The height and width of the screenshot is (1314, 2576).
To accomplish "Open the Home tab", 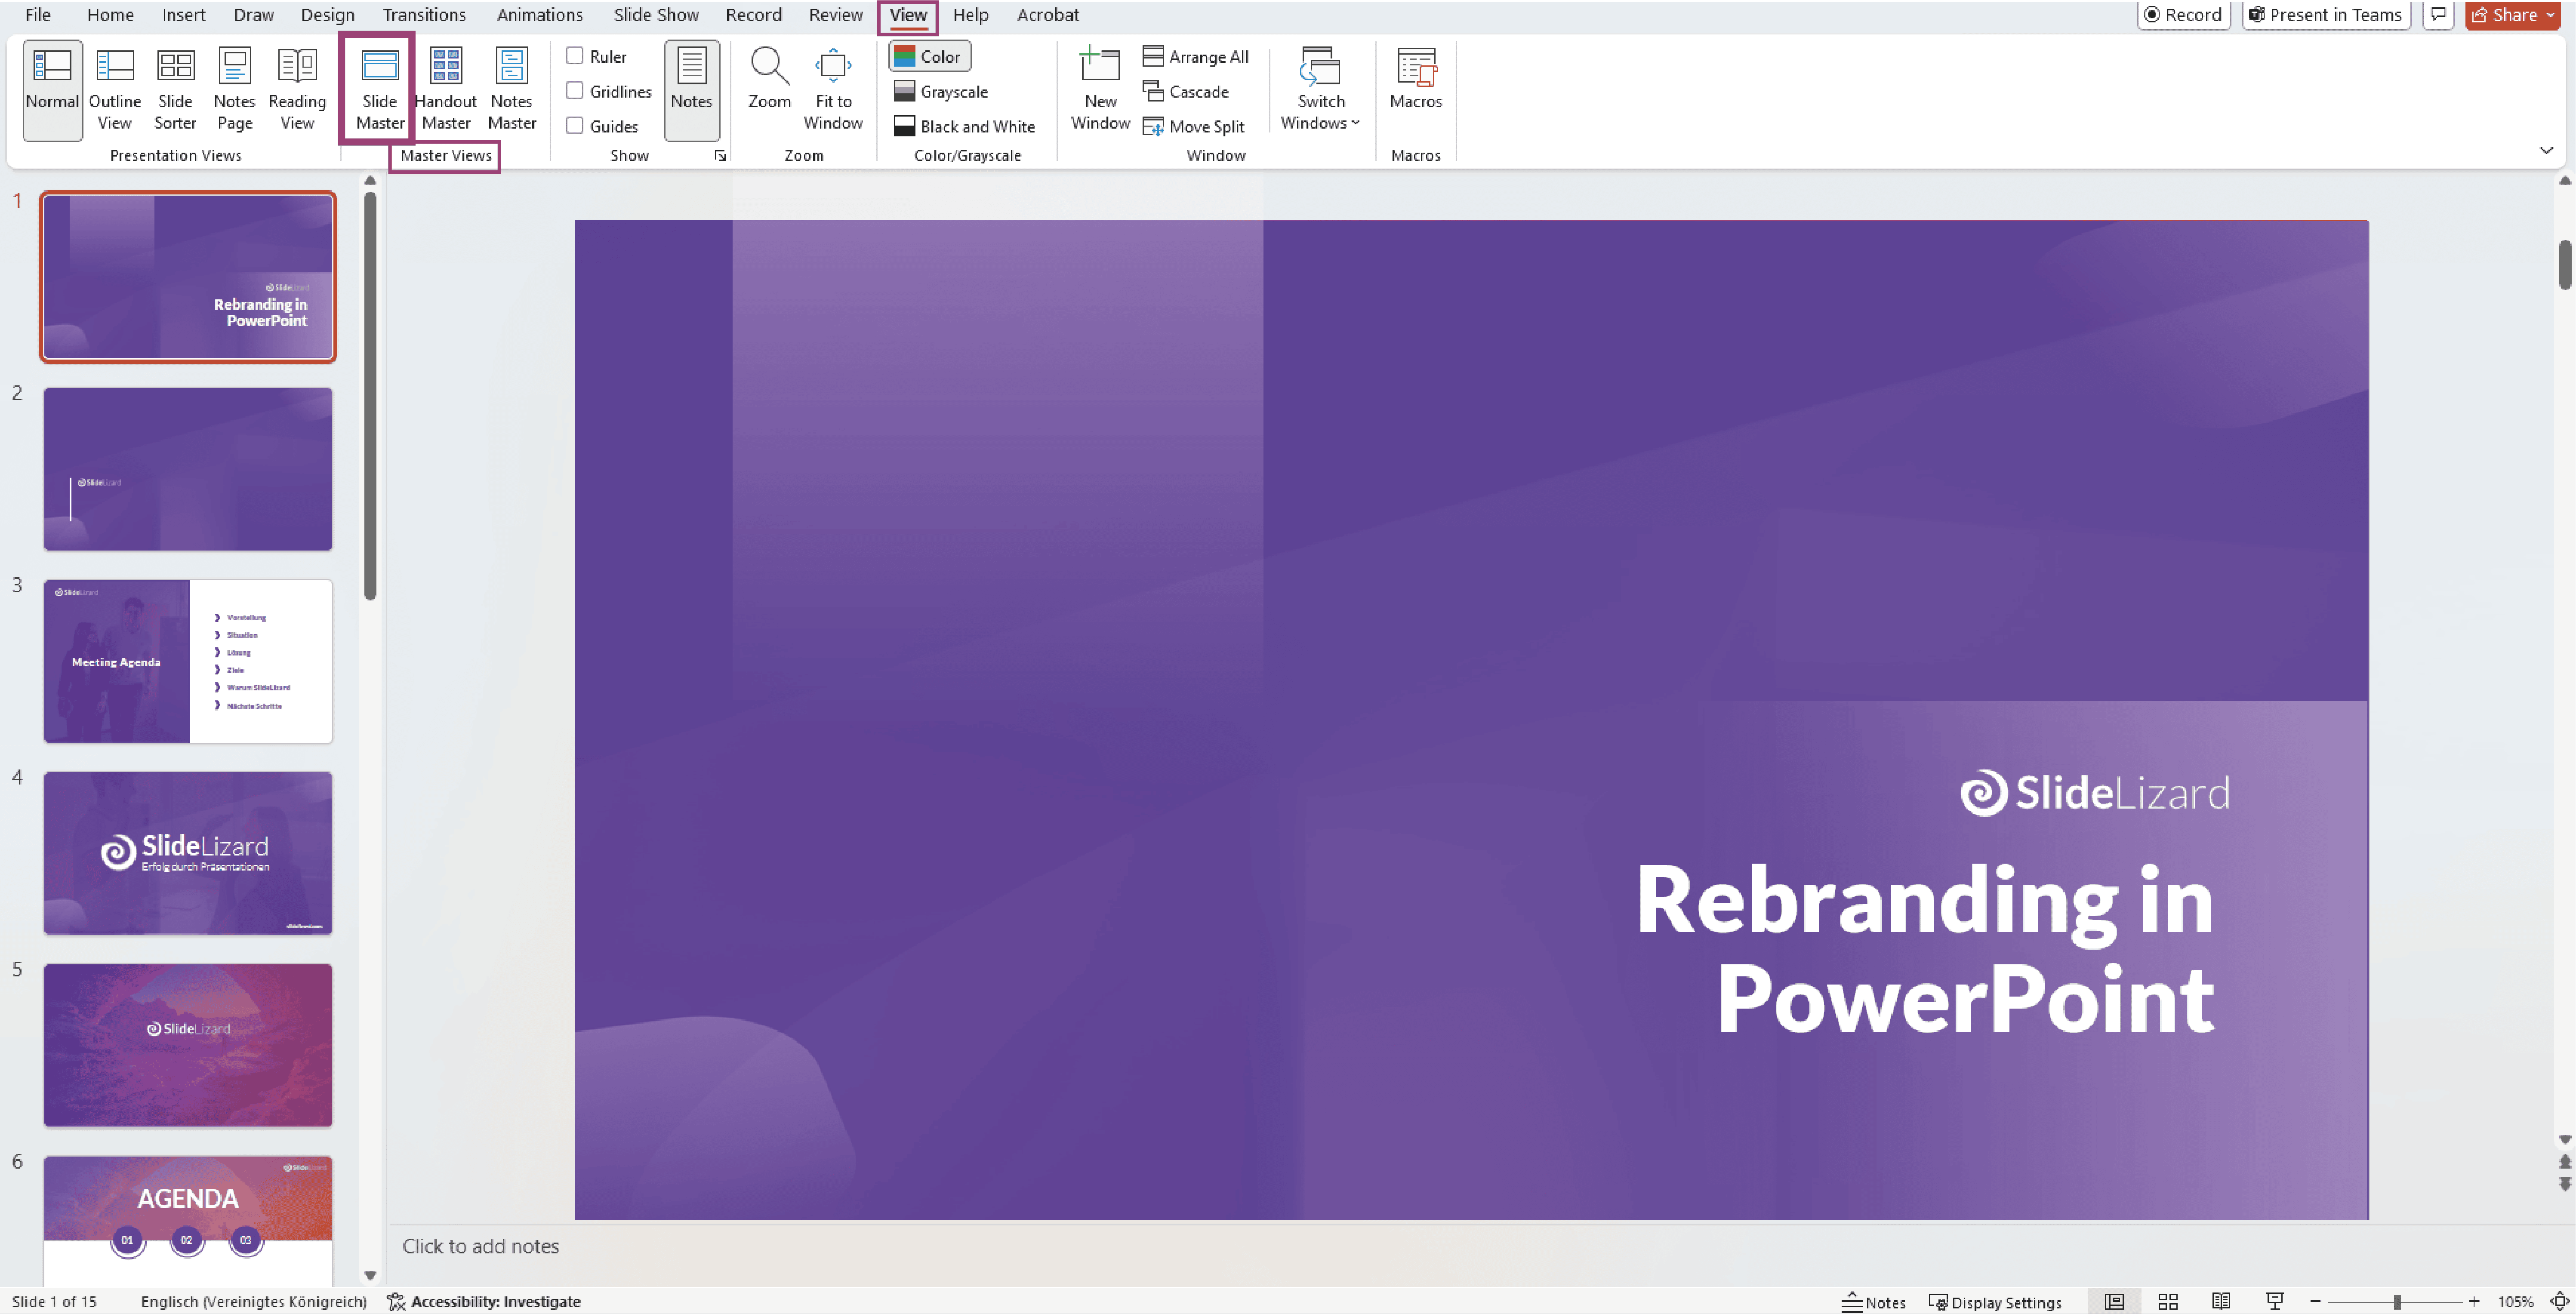I will tap(110, 15).
